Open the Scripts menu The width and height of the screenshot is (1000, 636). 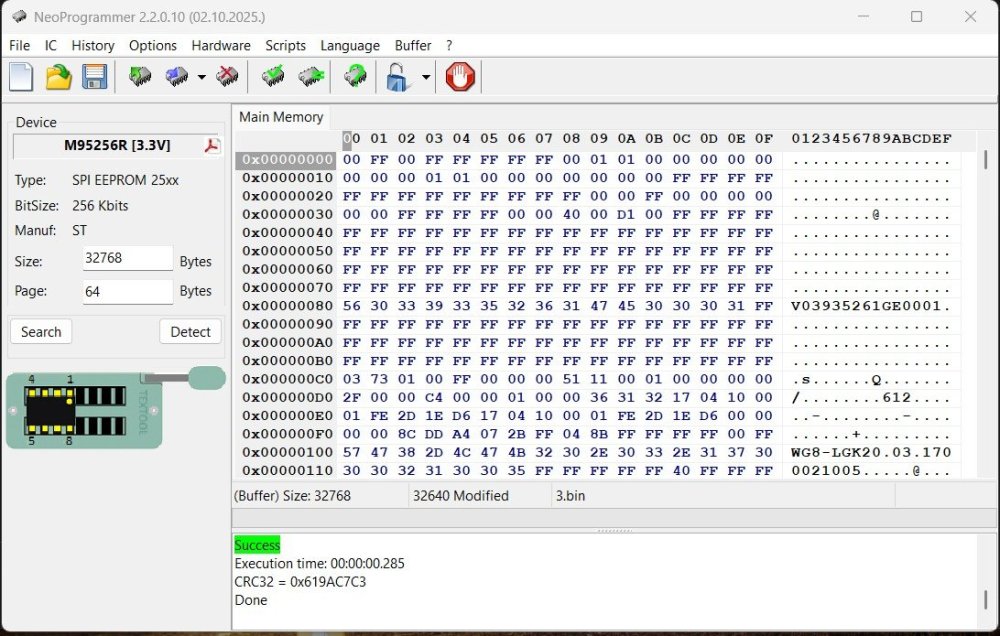[x=285, y=45]
